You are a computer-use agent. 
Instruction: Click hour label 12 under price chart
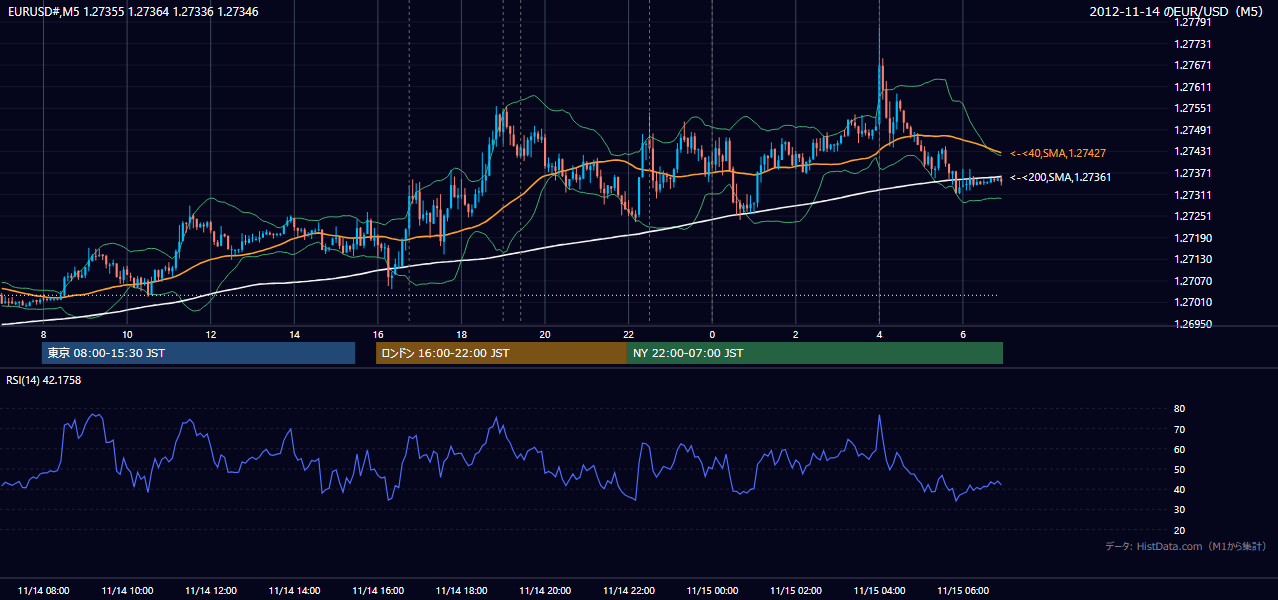tap(211, 334)
